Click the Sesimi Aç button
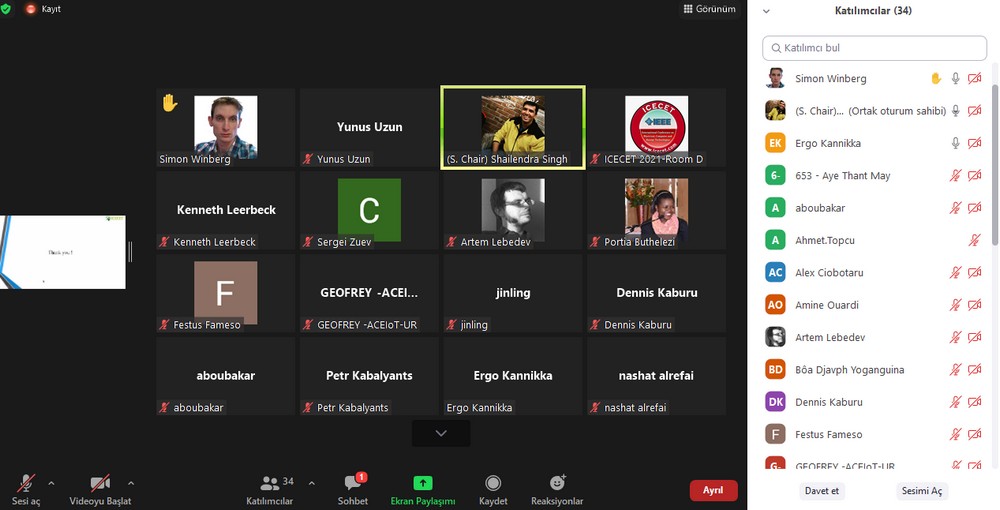 (922, 491)
